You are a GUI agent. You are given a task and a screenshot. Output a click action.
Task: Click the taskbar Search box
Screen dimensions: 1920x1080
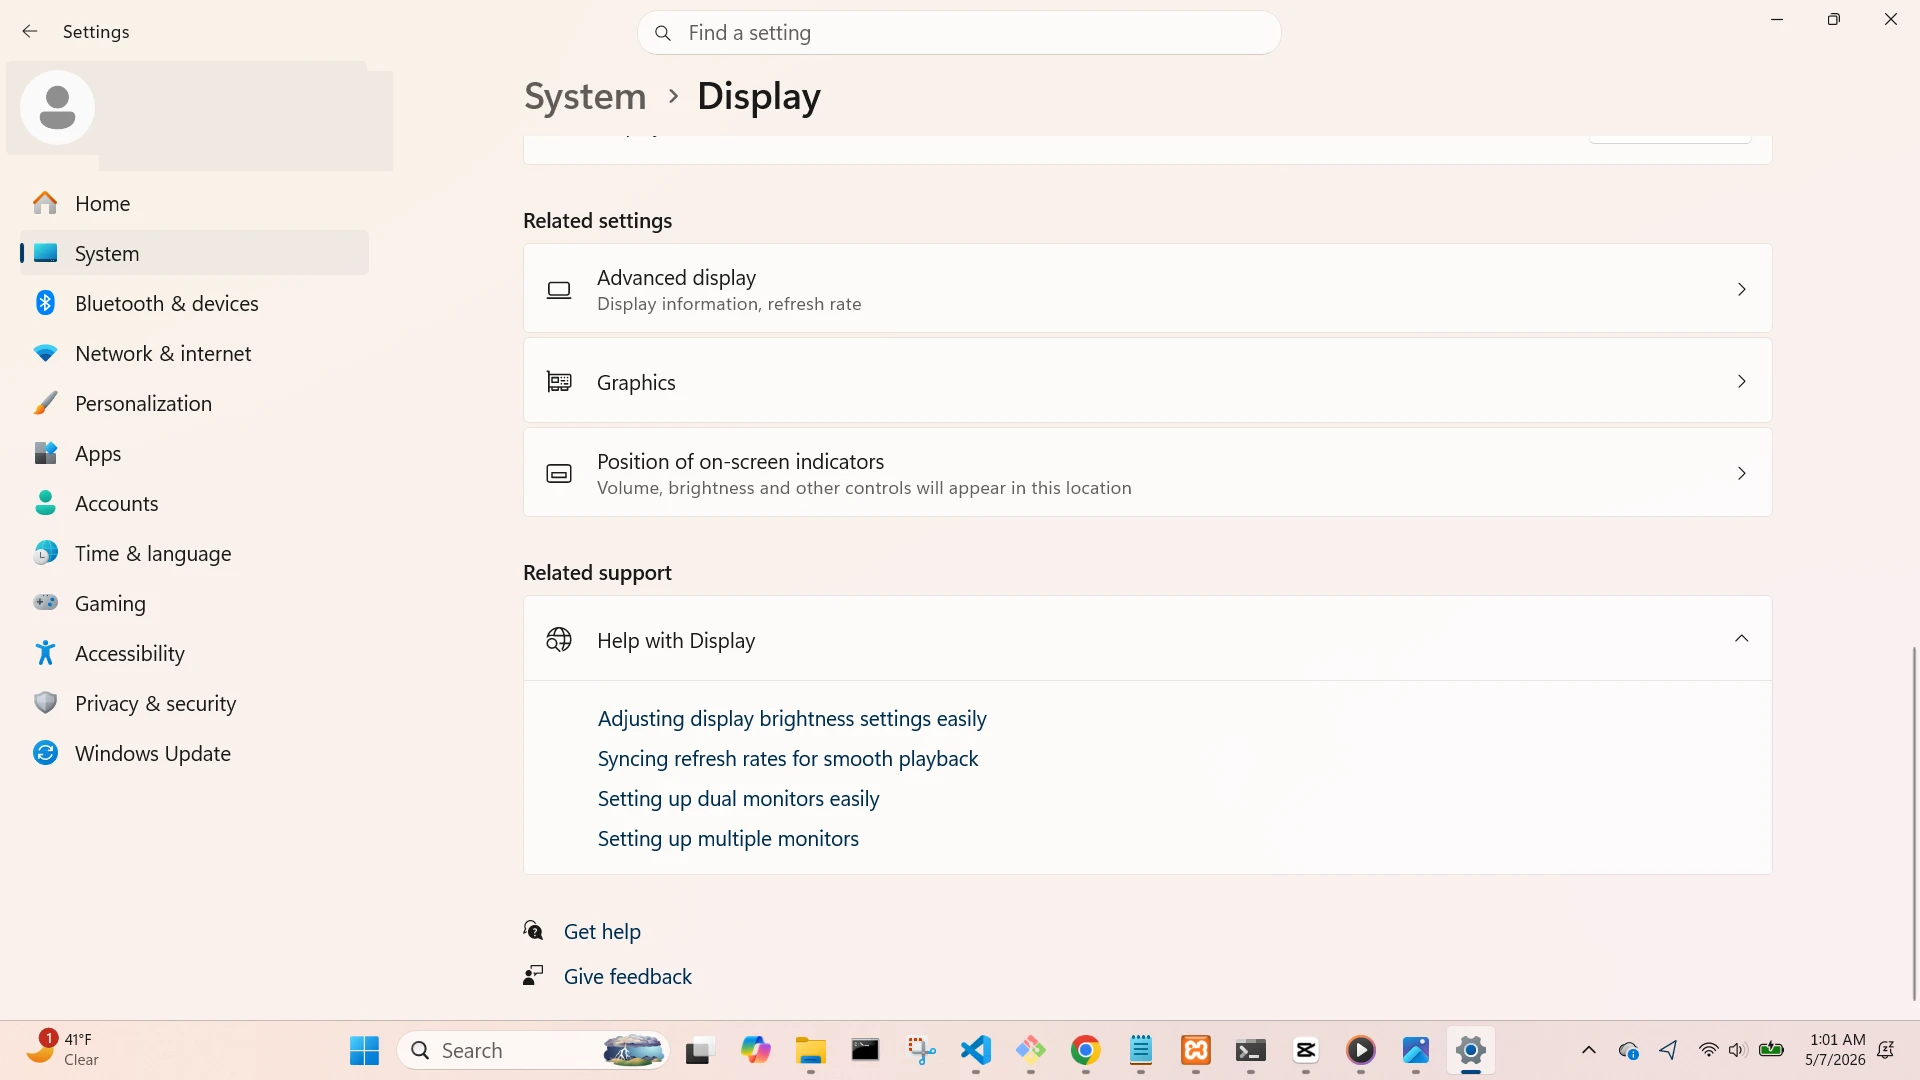pyautogui.click(x=534, y=1050)
